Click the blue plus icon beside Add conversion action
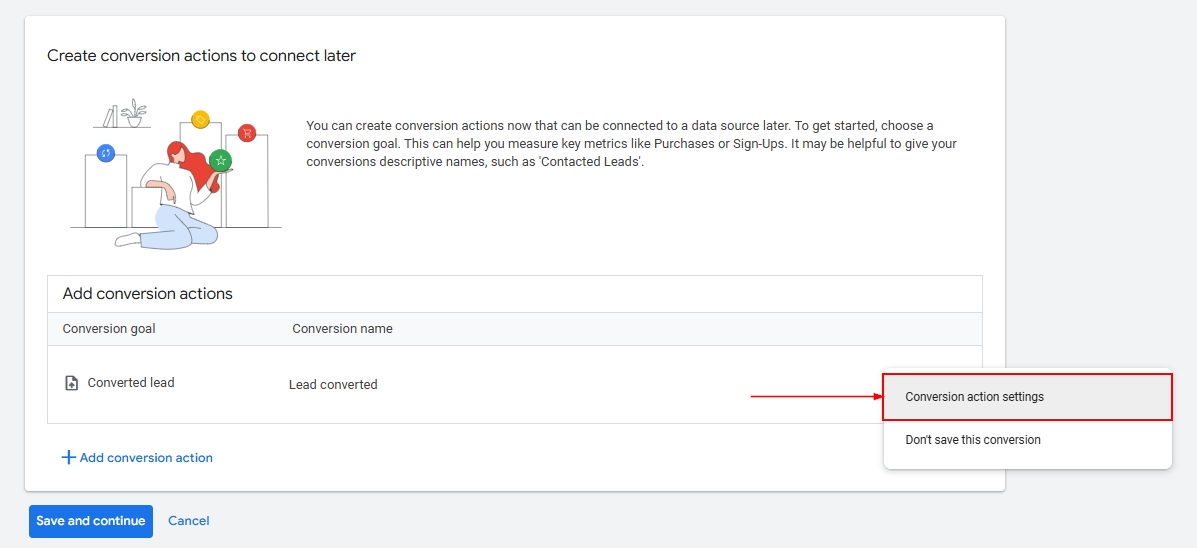 click(x=68, y=457)
